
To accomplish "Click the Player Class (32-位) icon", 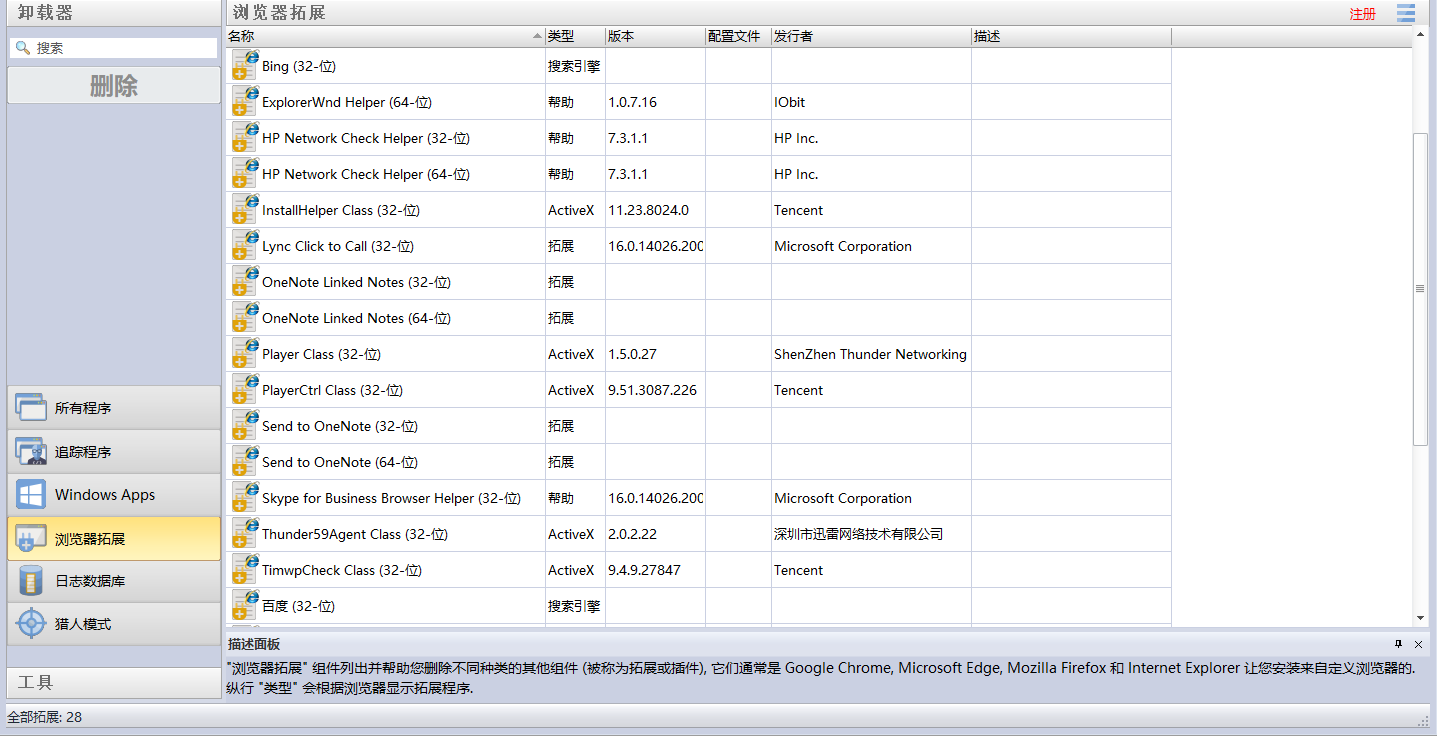I will click(245, 354).
